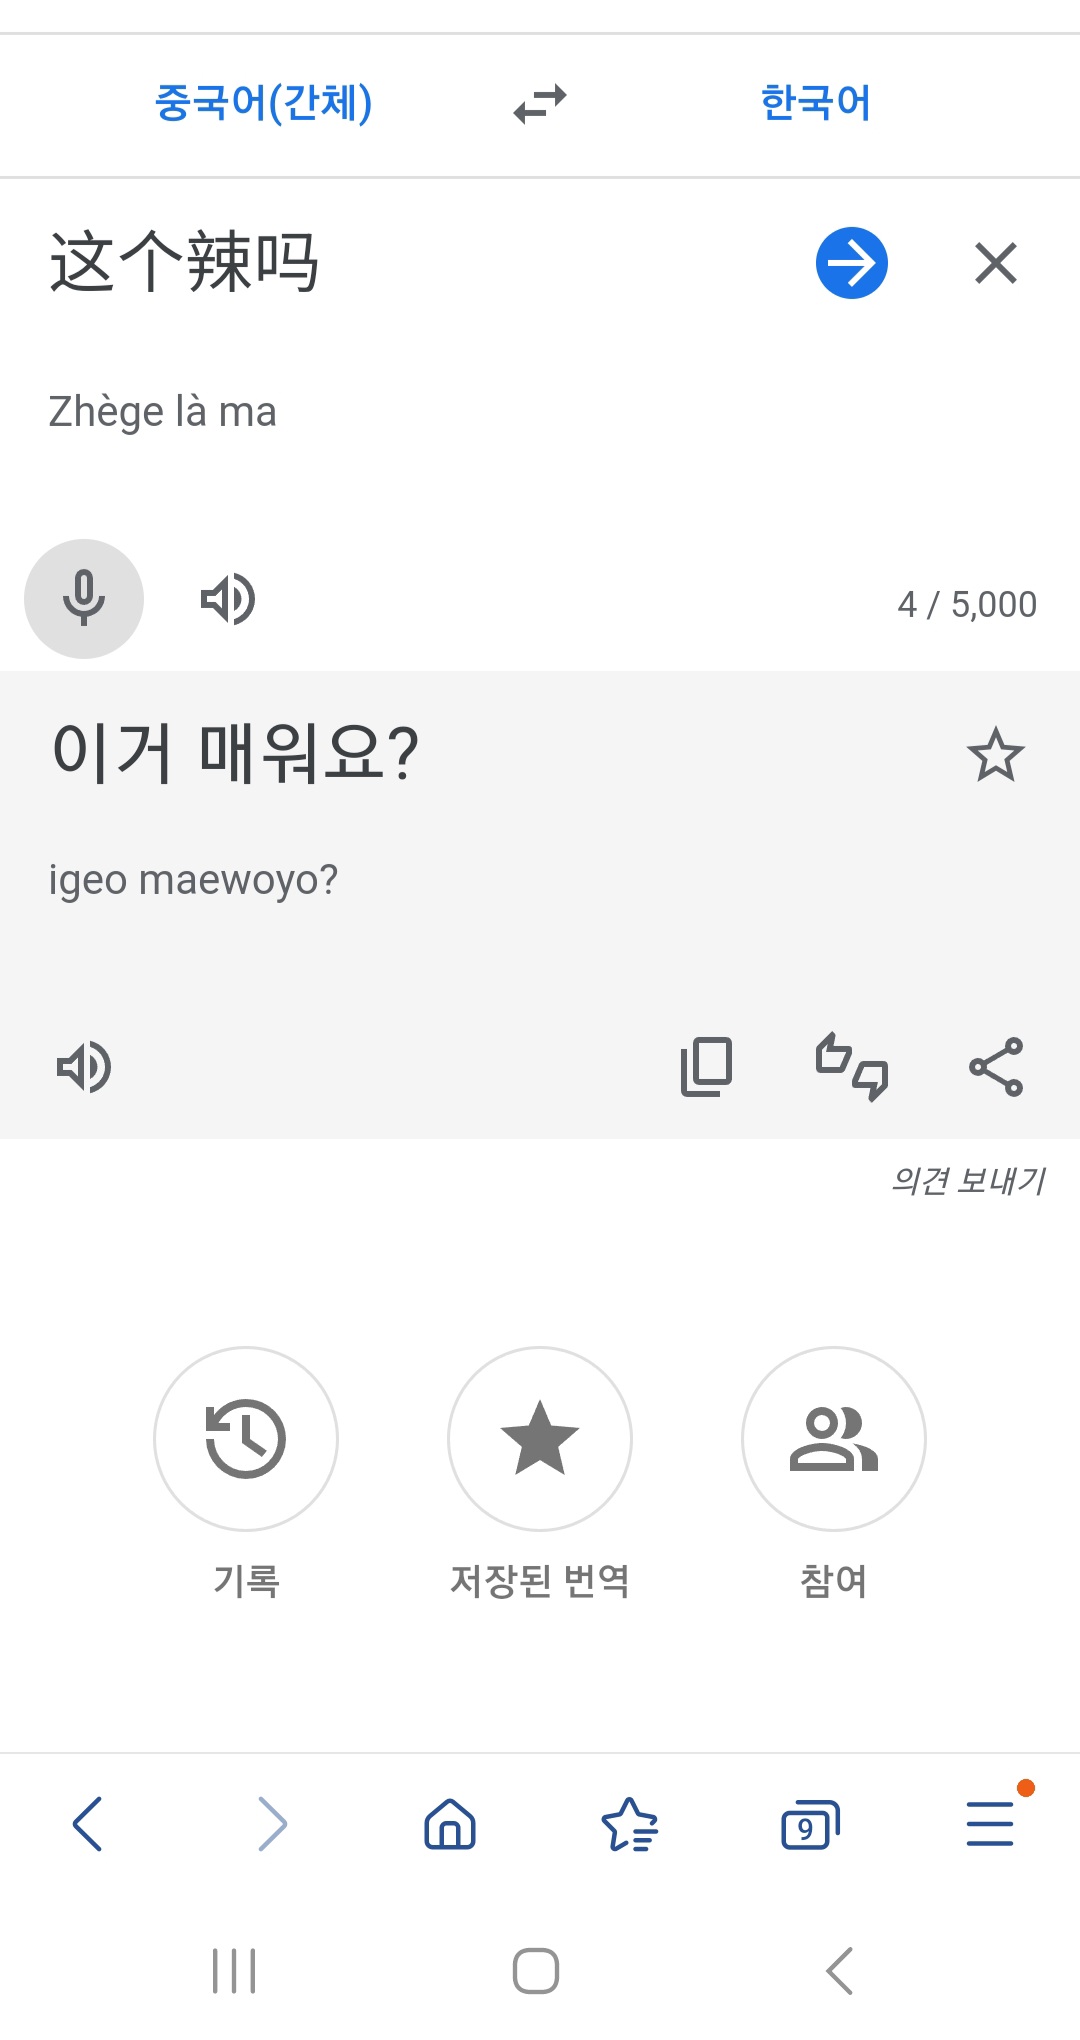The image size is (1080, 2040).
Task: Click the 의견 보내기 feedback link
Action: pyautogui.click(x=967, y=1181)
